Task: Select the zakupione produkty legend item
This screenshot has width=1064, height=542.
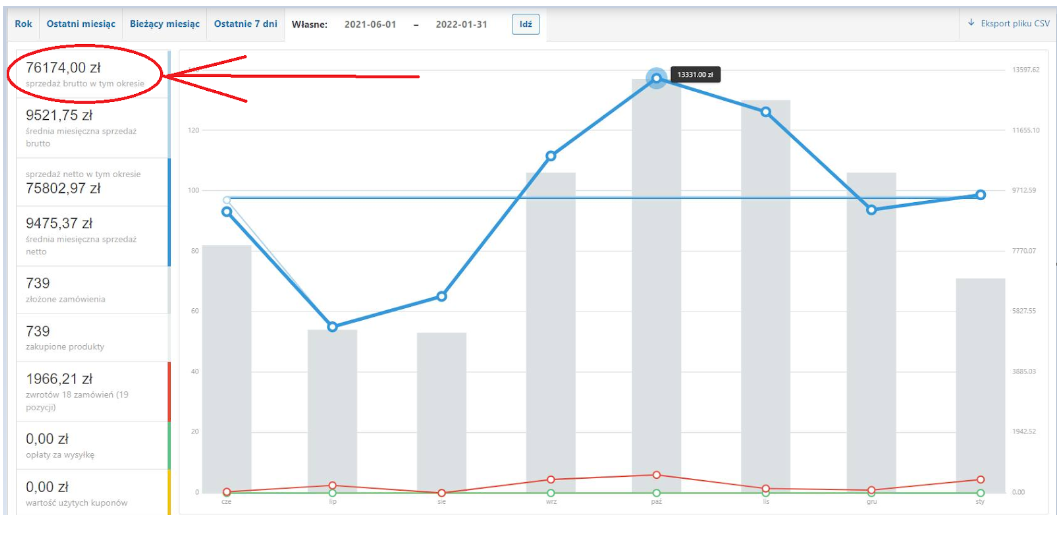Action: point(93,337)
